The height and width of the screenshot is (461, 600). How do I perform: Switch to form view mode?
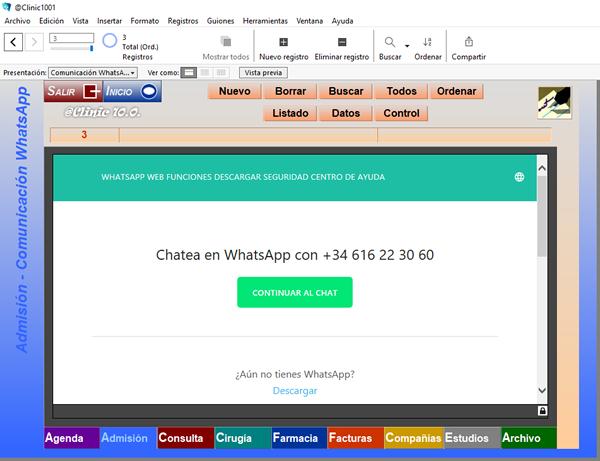(189, 72)
